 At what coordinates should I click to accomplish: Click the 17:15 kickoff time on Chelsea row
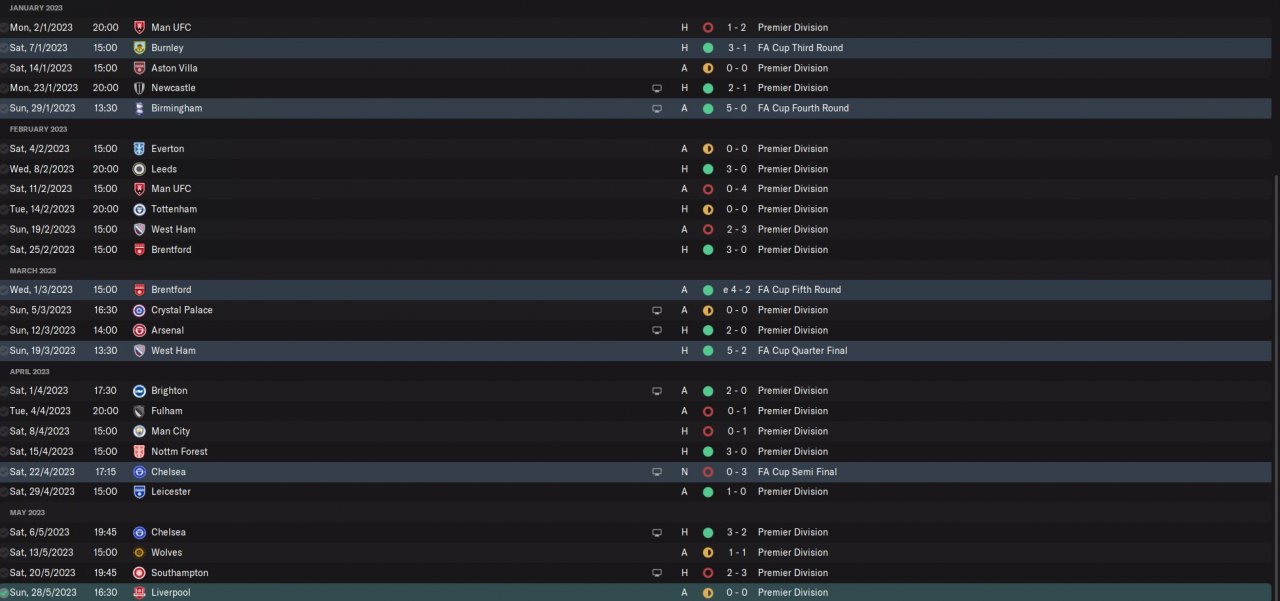pos(105,472)
